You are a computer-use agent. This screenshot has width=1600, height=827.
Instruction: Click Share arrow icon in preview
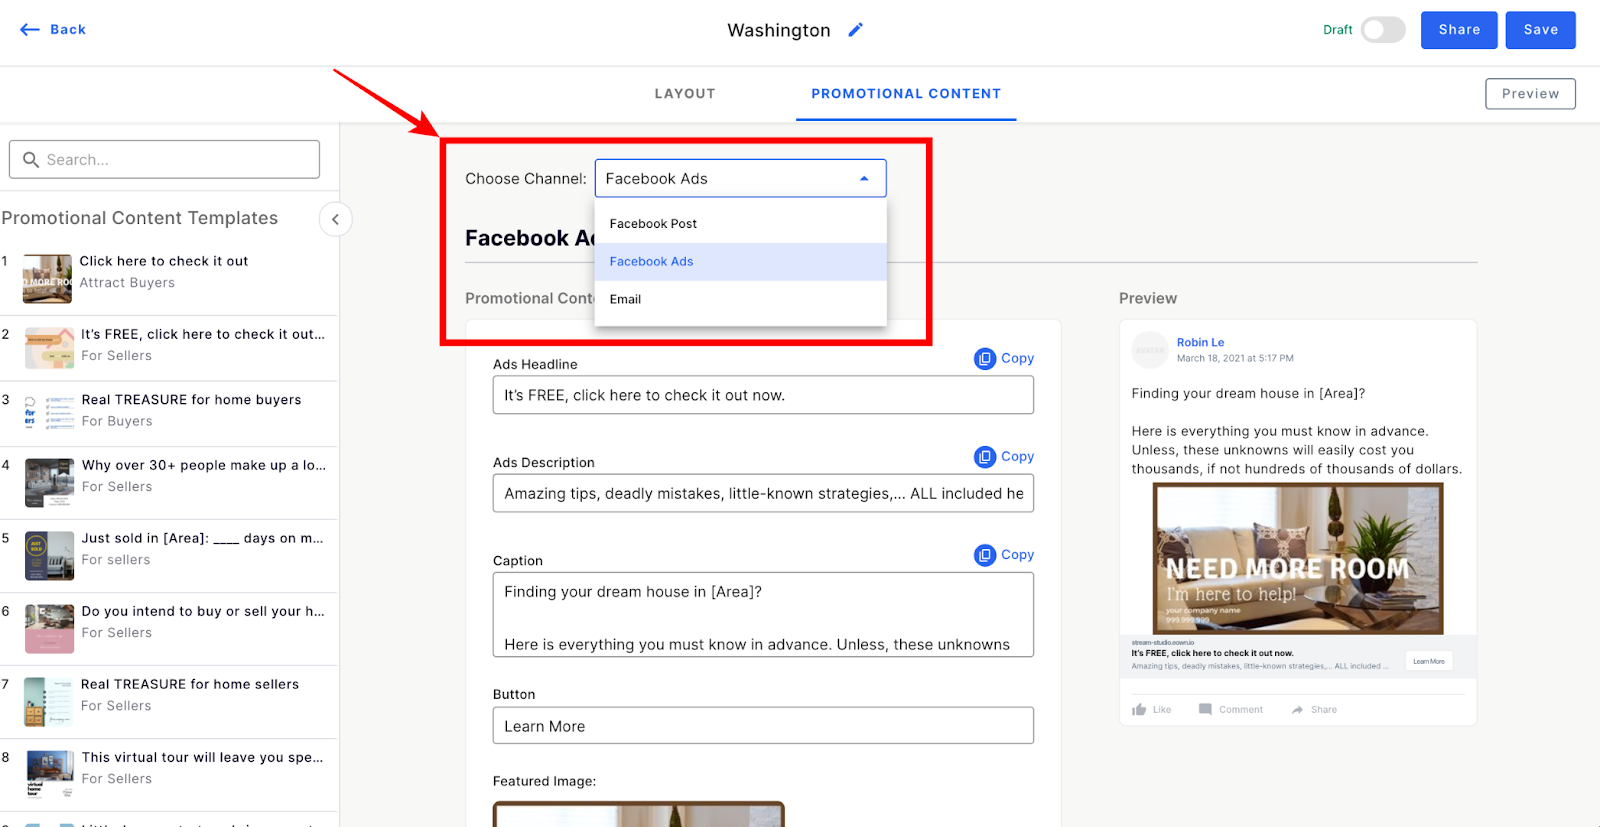1297,710
